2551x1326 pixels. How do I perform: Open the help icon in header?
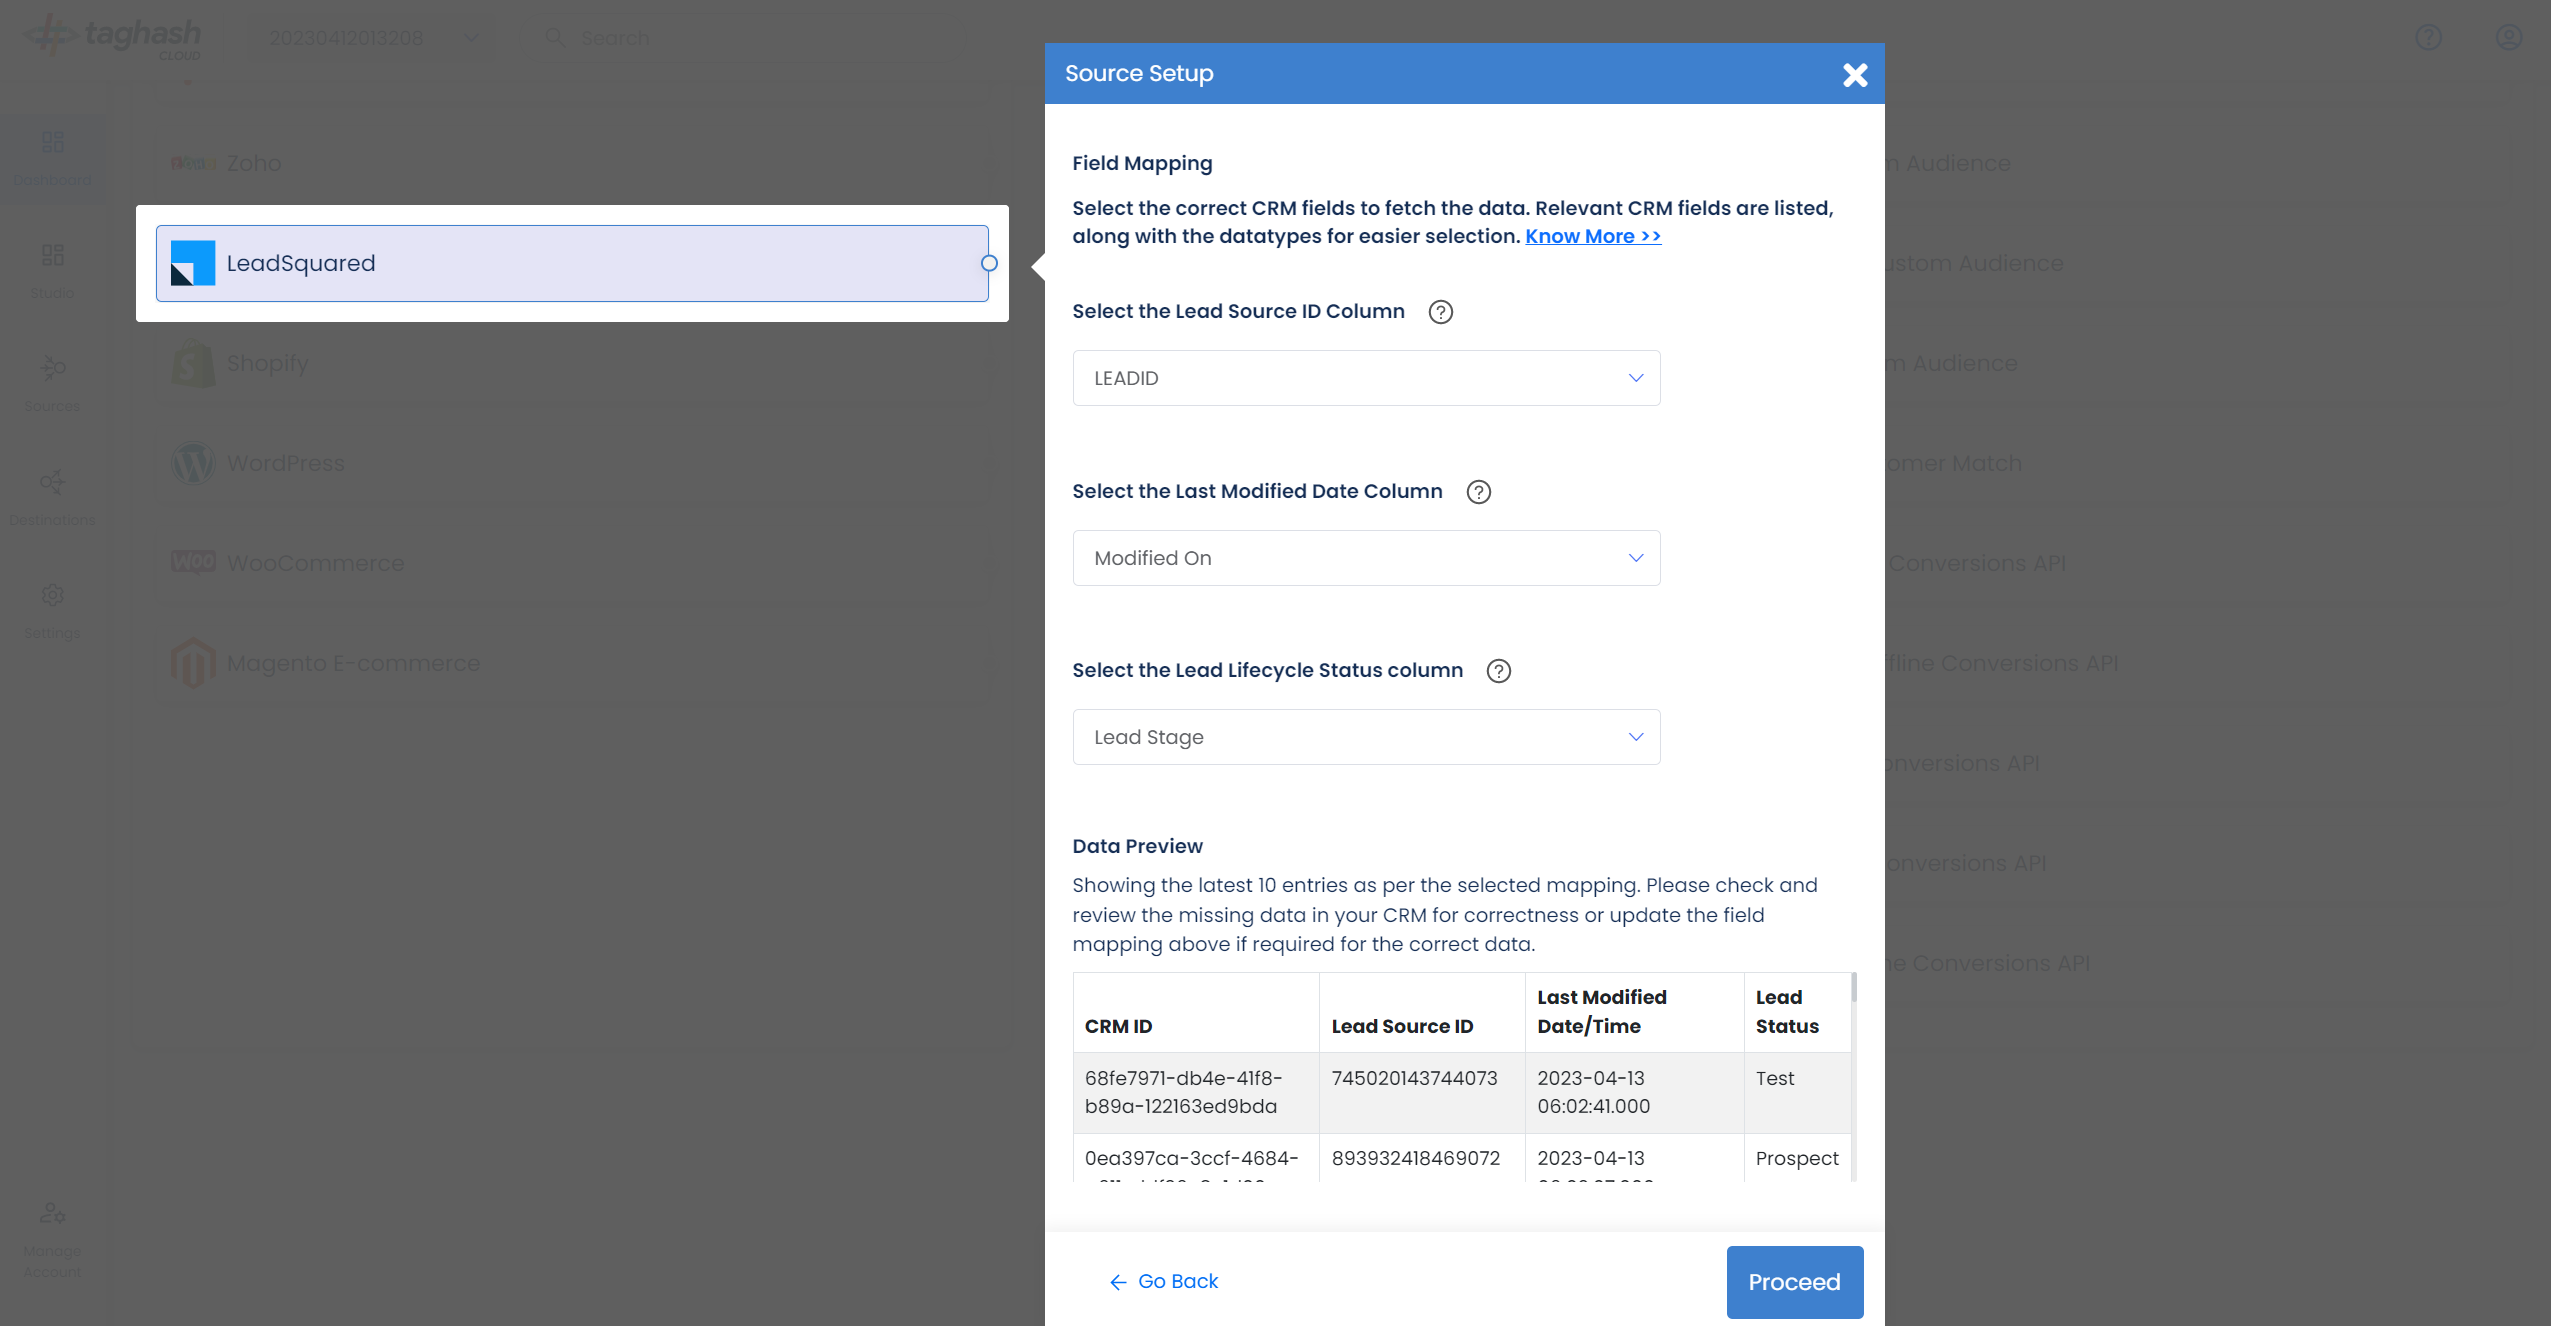pyautogui.click(x=2428, y=38)
